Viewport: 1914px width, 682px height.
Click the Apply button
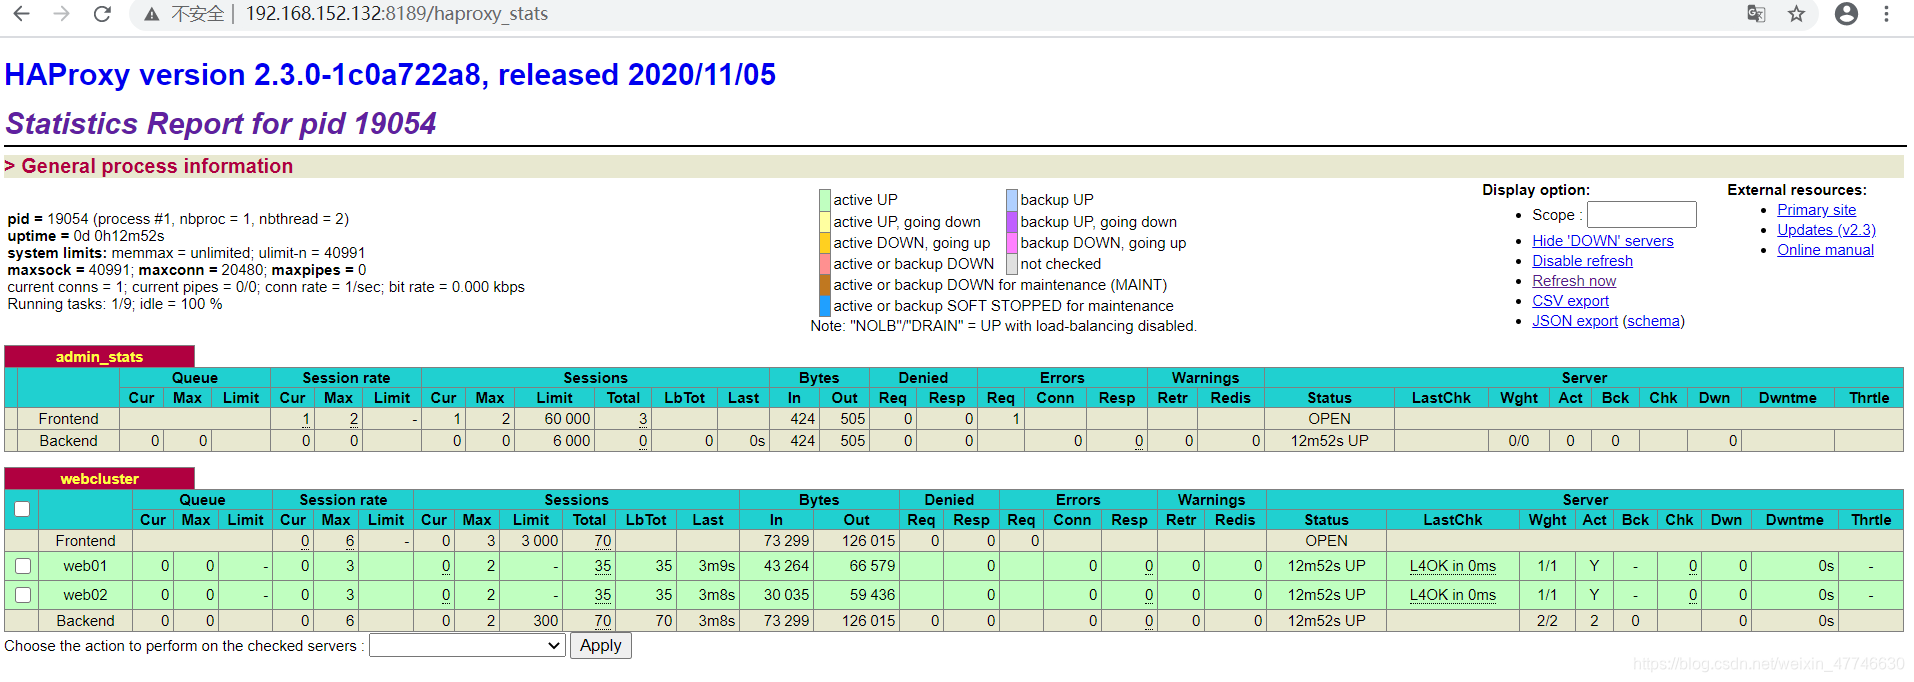point(600,646)
